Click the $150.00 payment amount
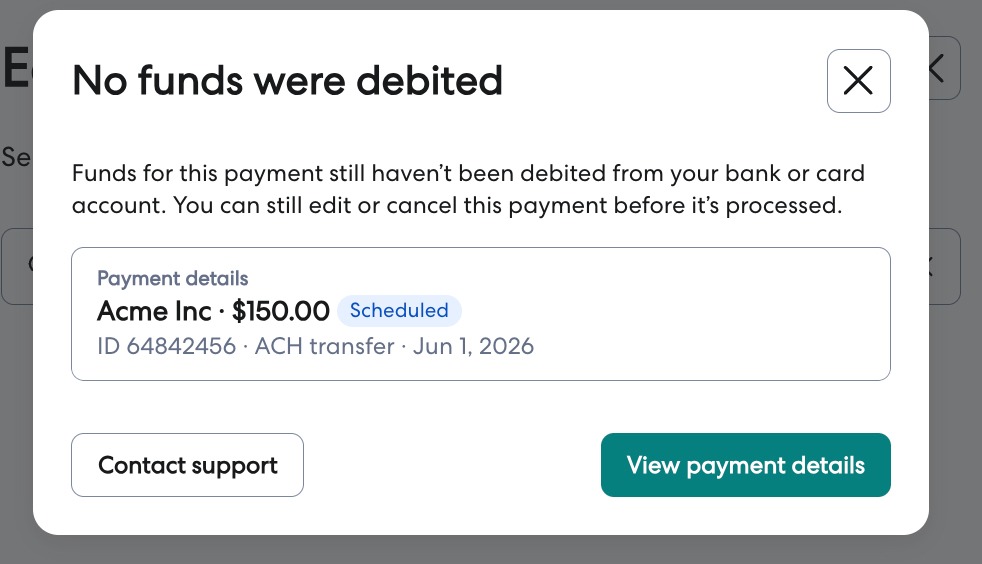This screenshot has height=564, width=982. pyautogui.click(x=281, y=311)
